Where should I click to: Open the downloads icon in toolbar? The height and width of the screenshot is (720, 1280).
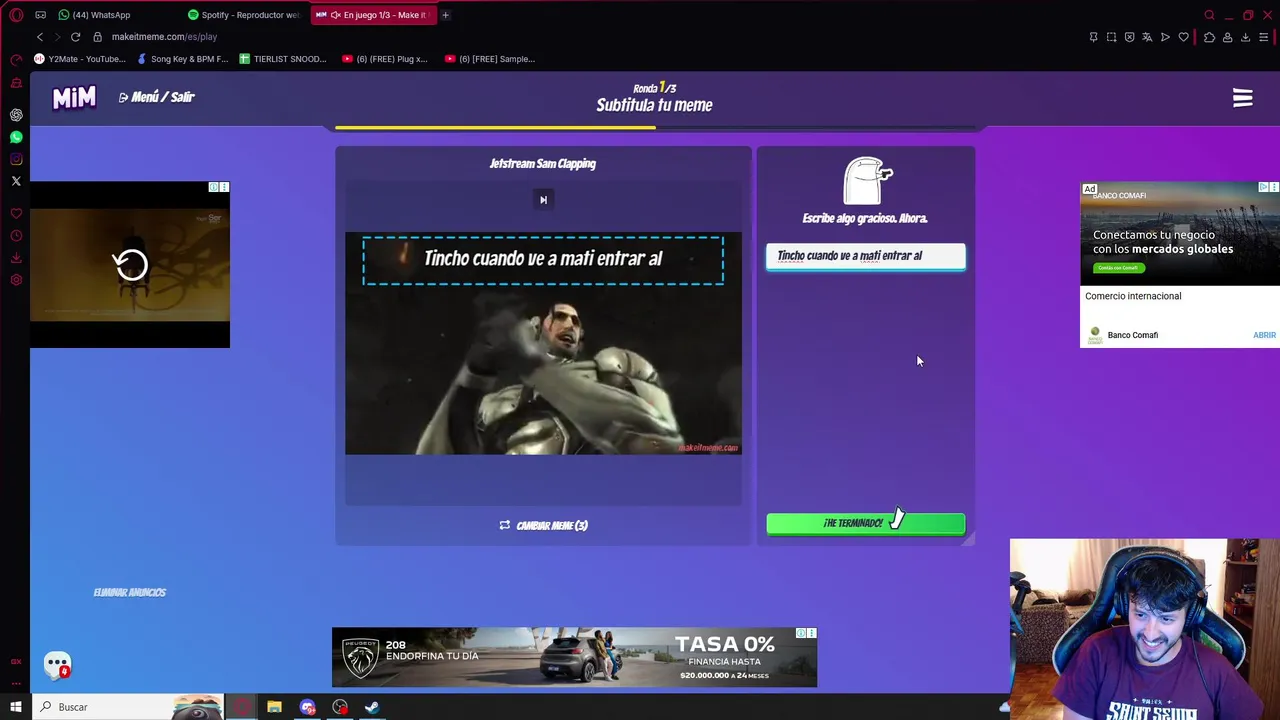1245,37
